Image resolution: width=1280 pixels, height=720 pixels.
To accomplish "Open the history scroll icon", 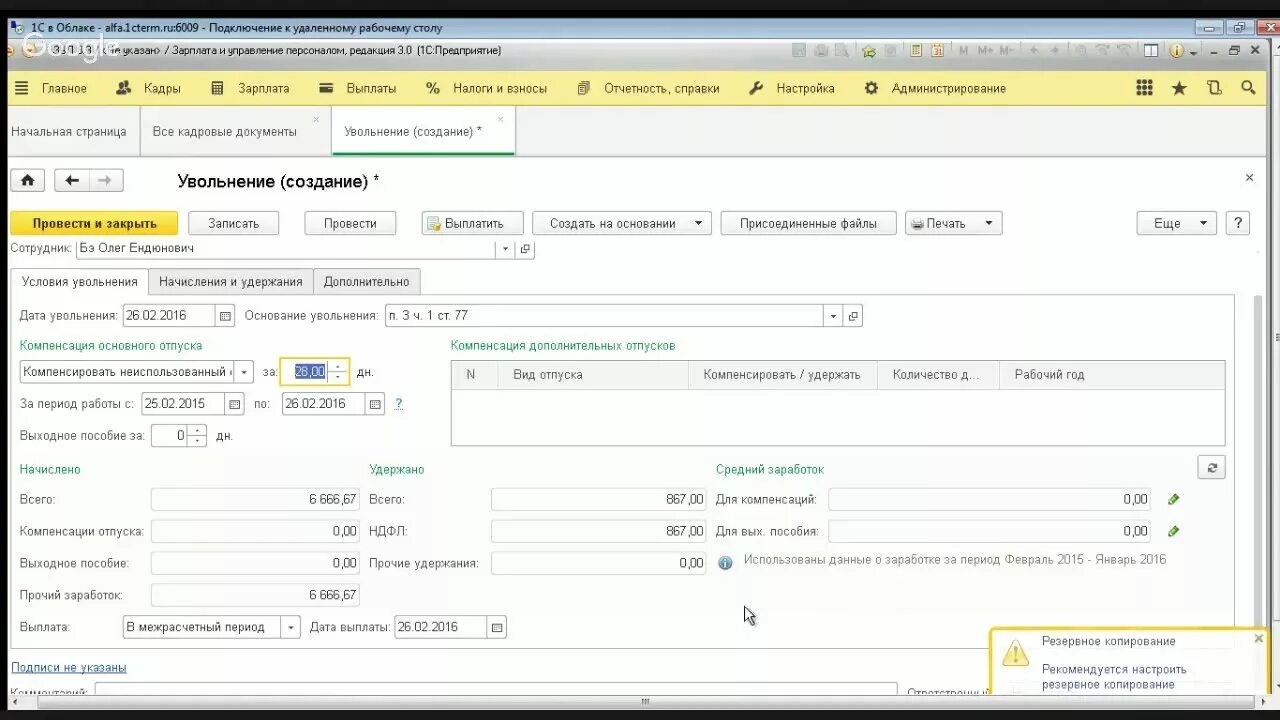I will click(1214, 88).
